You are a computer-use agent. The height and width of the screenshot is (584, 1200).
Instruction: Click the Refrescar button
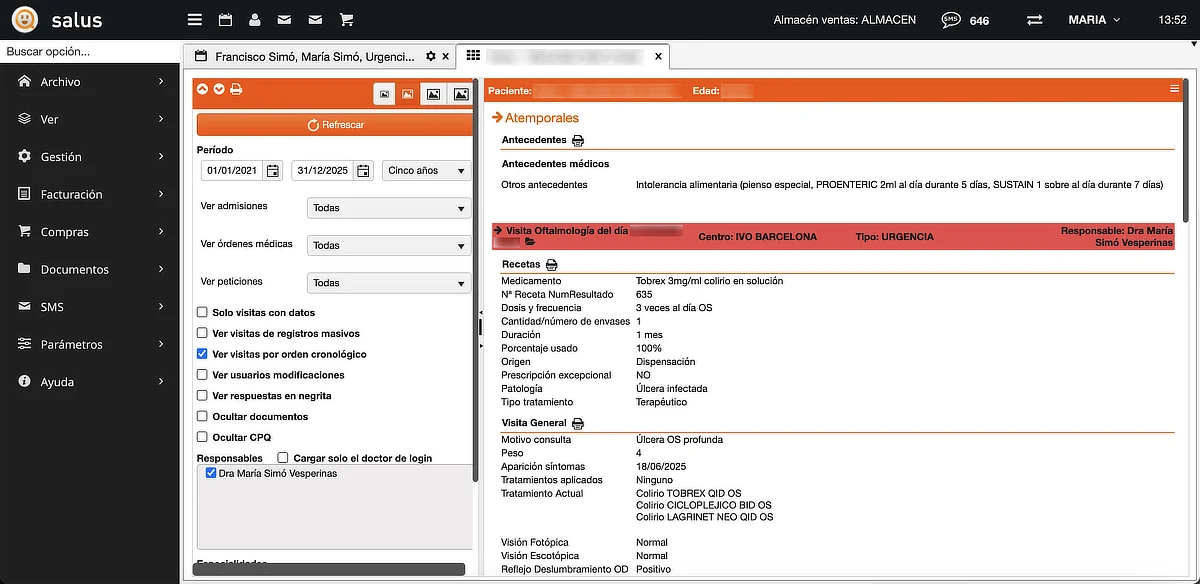point(335,125)
